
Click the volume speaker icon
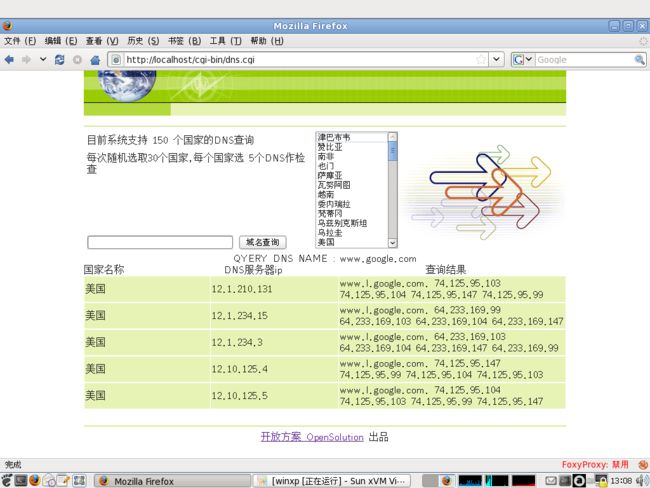coord(643,481)
